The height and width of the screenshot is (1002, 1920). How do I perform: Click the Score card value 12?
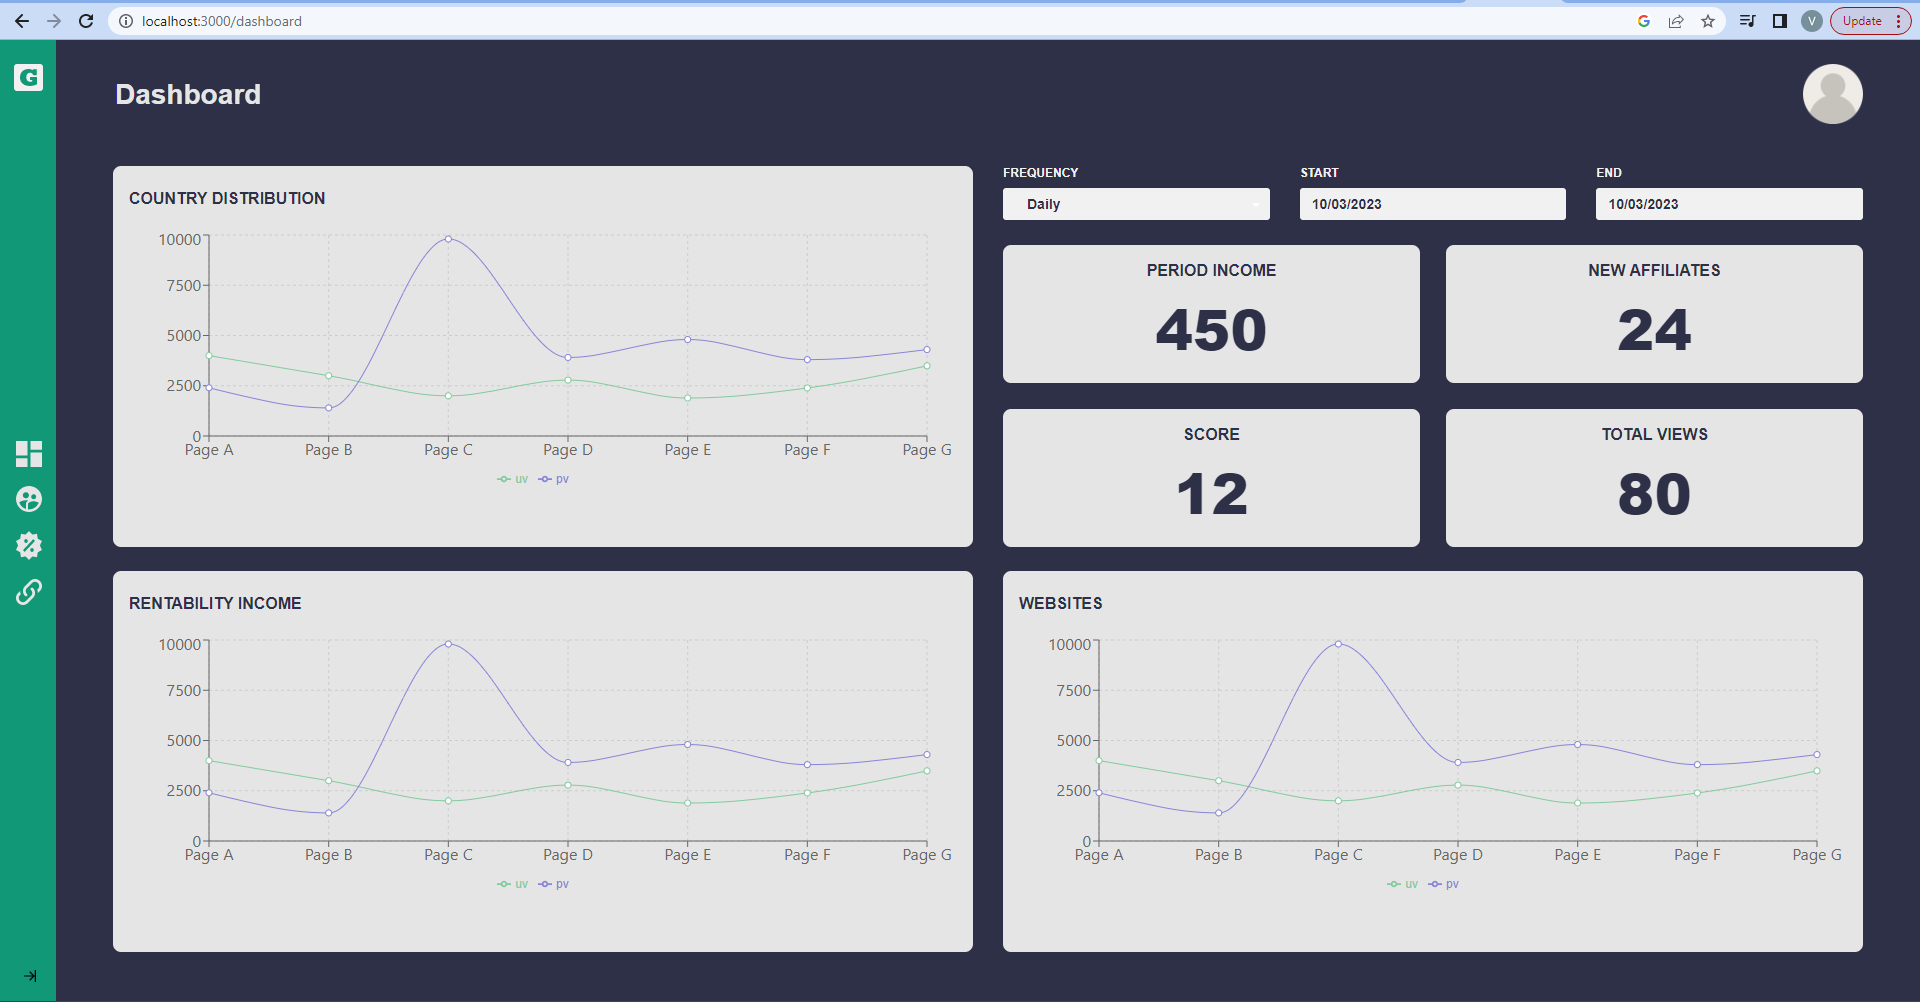[x=1211, y=494]
